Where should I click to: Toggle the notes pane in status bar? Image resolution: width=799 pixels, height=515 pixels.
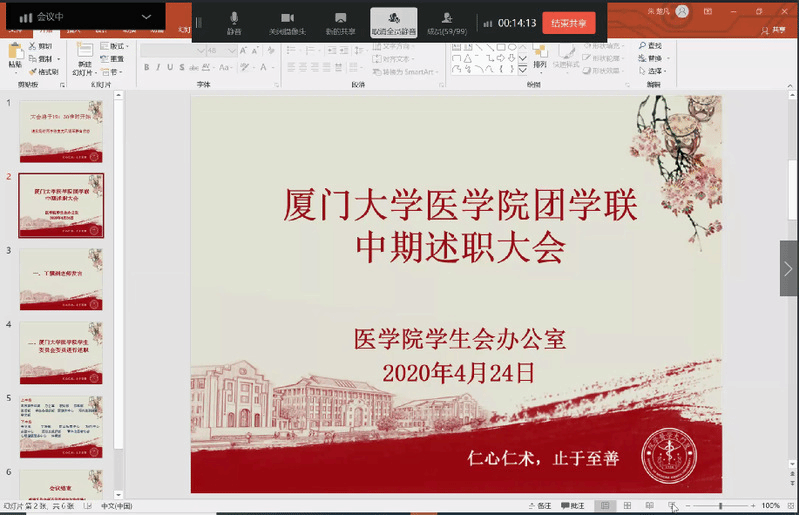click(x=540, y=506)
